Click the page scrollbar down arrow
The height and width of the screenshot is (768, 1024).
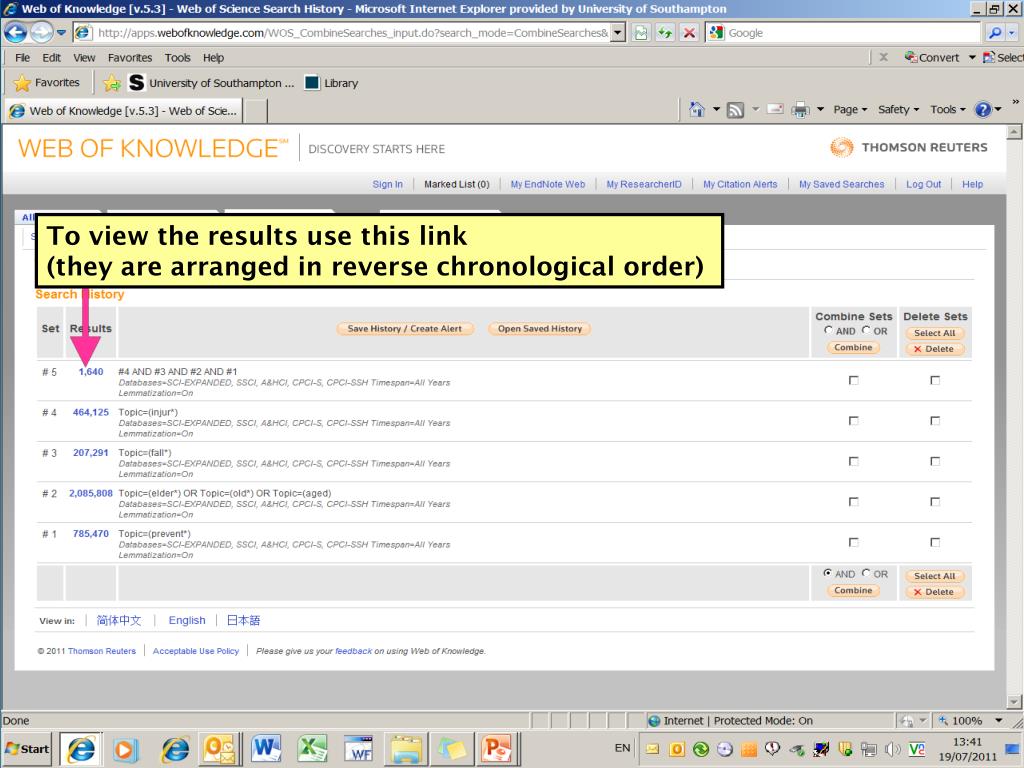click(1014, 702)
